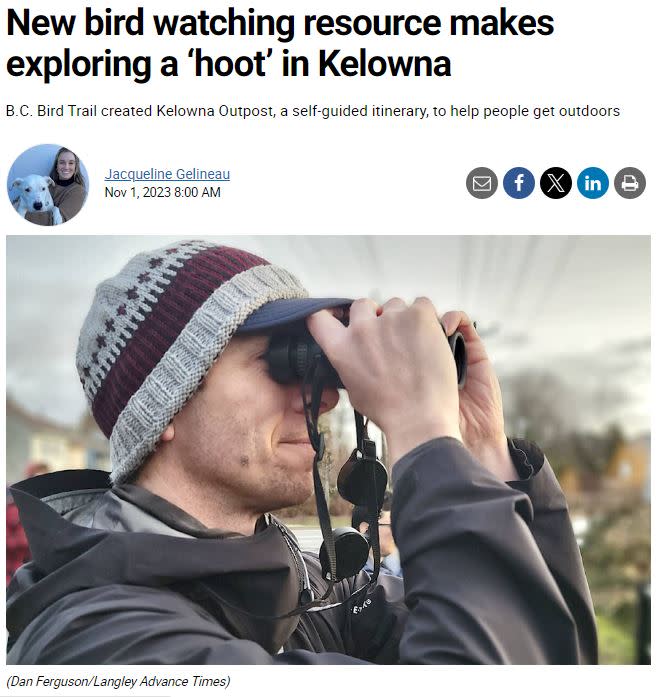Click the author's round profile photo
The image size is (658, 697).
(x=48, y=184)
